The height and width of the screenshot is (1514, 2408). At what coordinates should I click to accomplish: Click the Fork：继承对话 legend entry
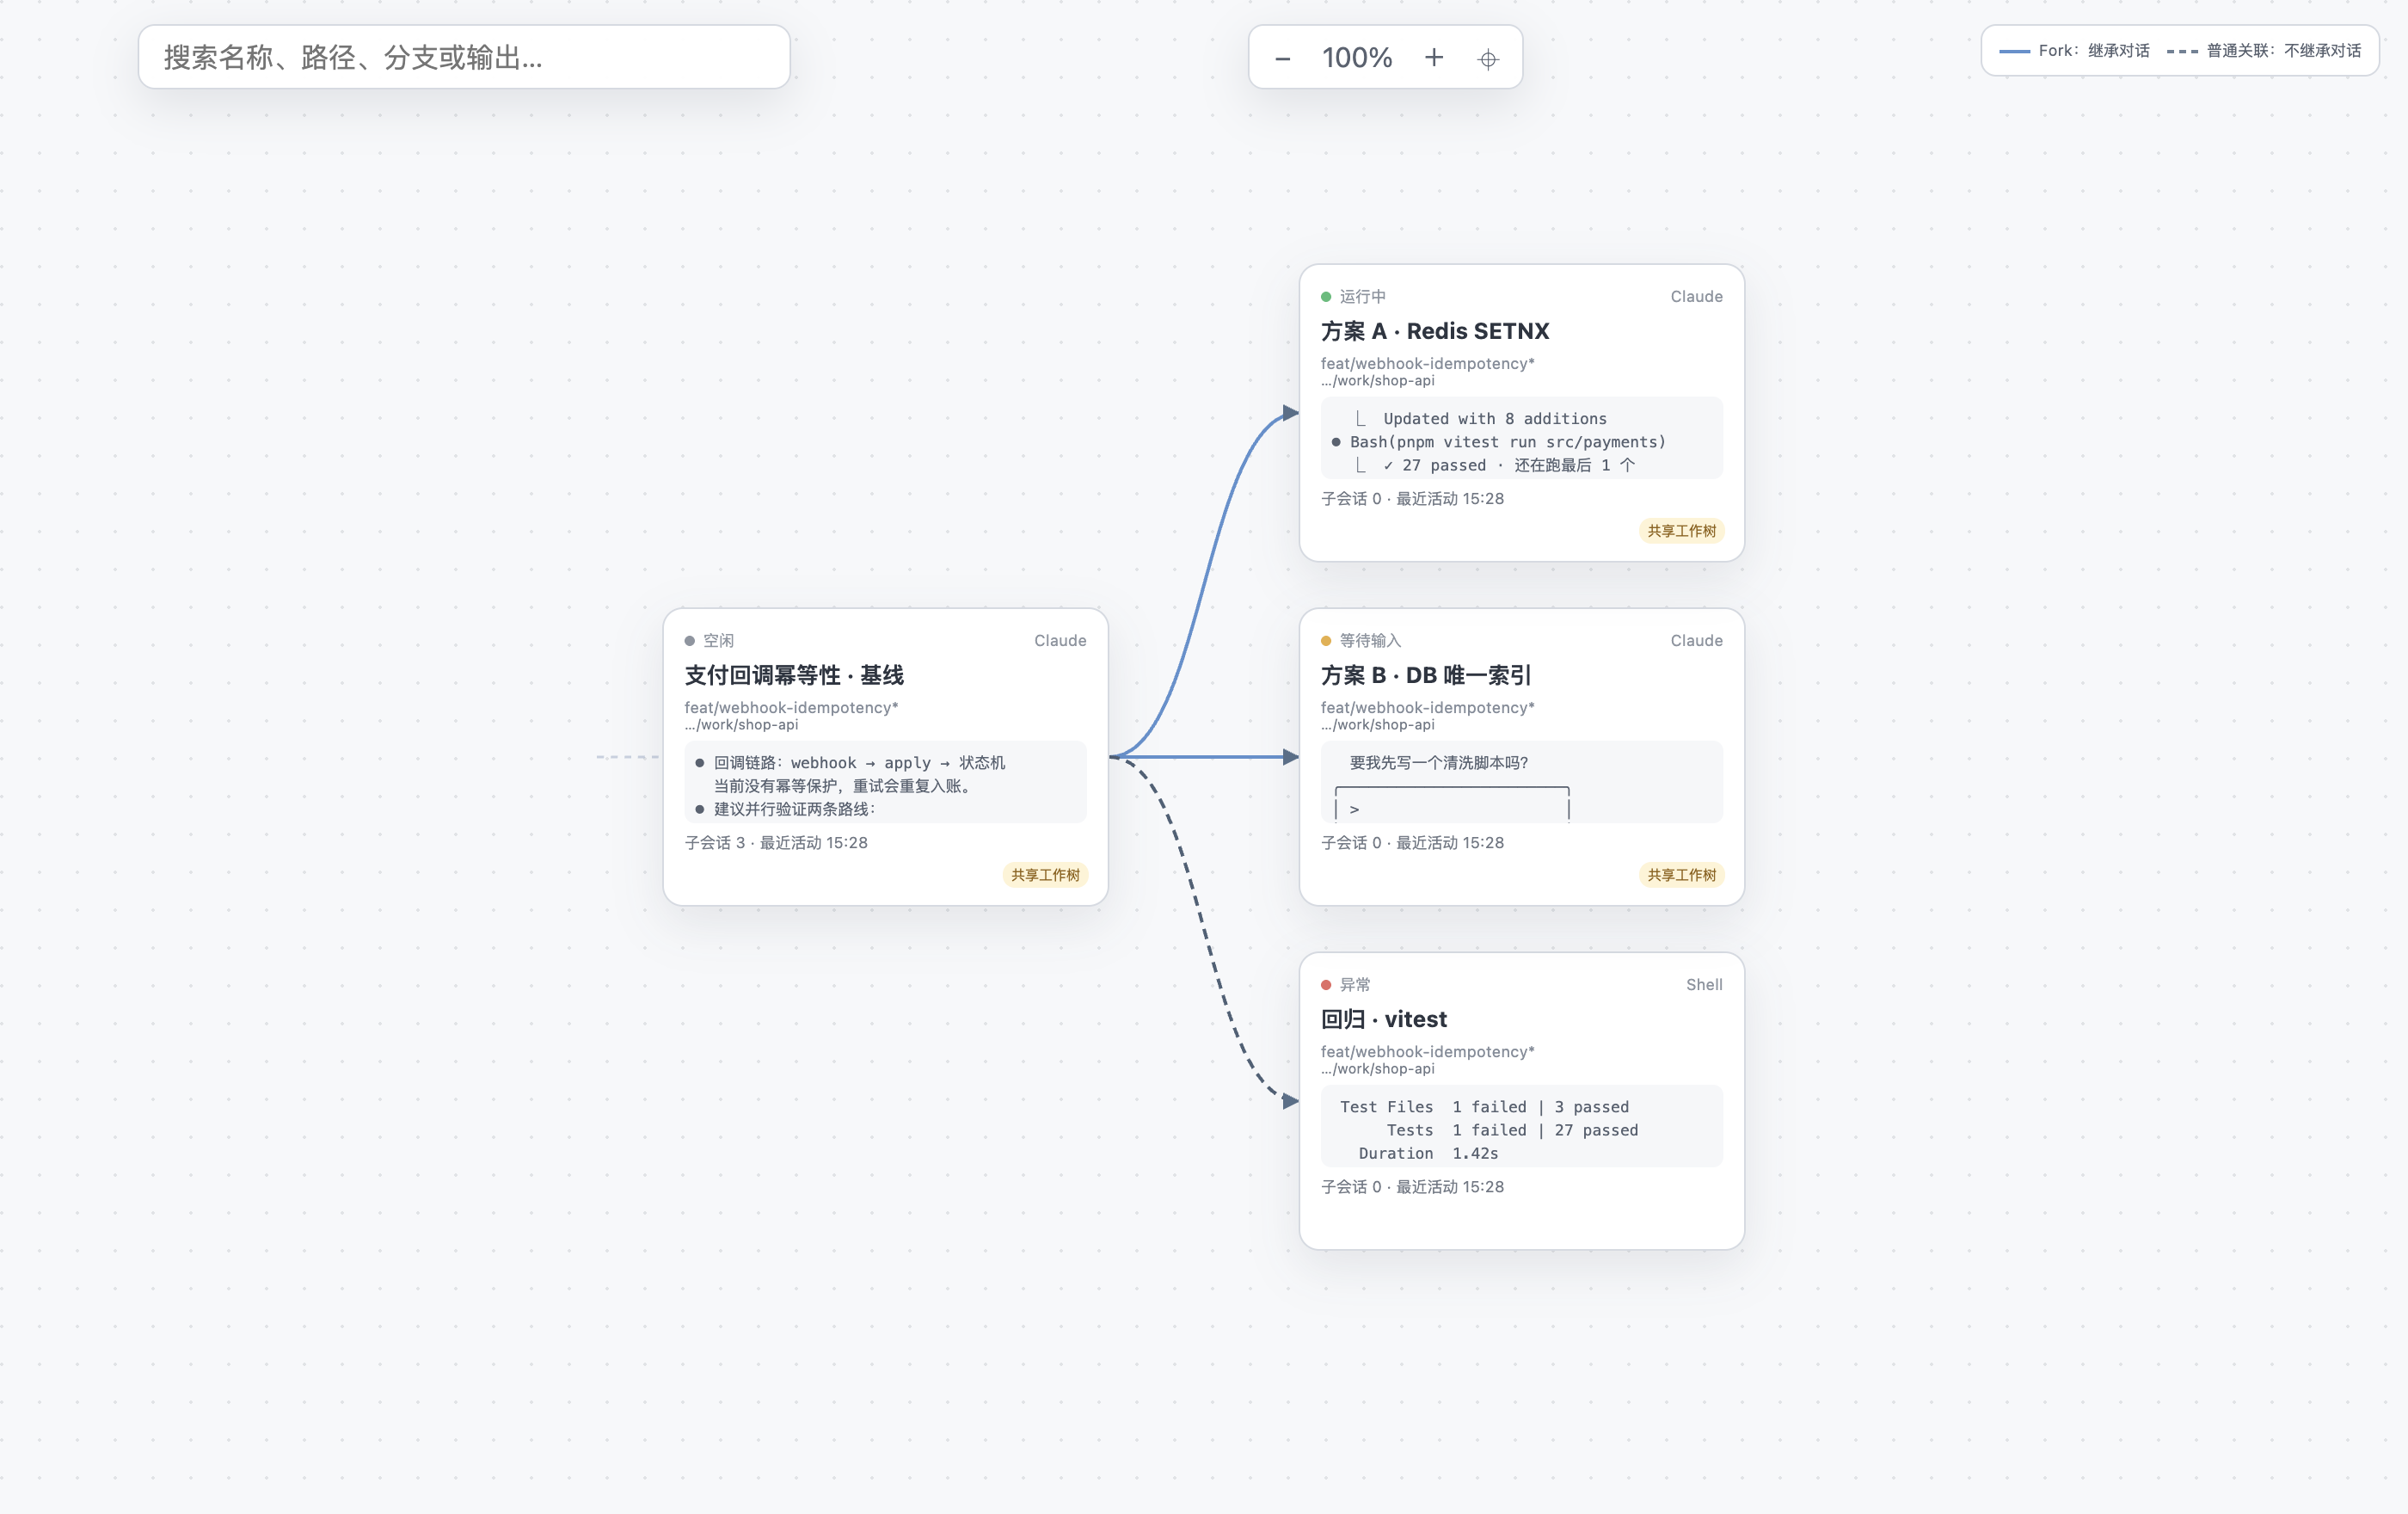point(2074,51)
